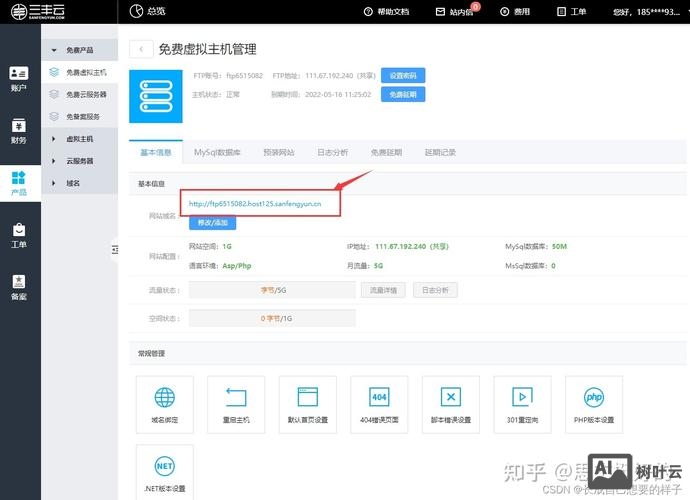690x500 pixels.
Task: Open 财务 in the dark left sidebar
Action: pos(18,131)
